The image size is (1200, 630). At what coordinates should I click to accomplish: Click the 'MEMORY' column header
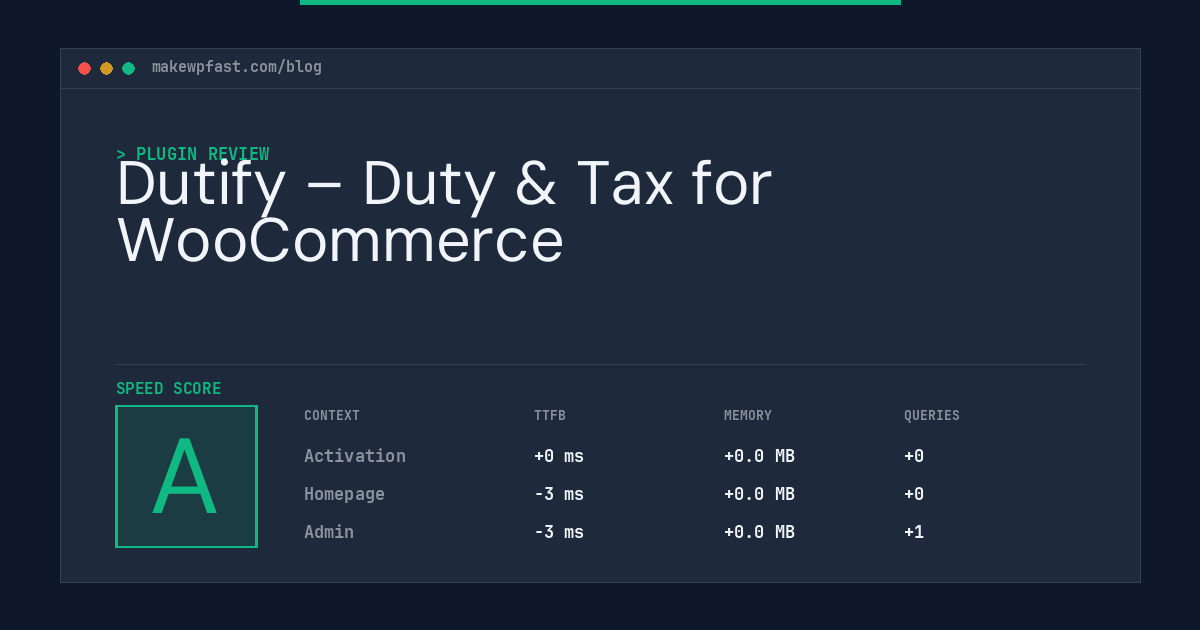[x=748, y=416]
